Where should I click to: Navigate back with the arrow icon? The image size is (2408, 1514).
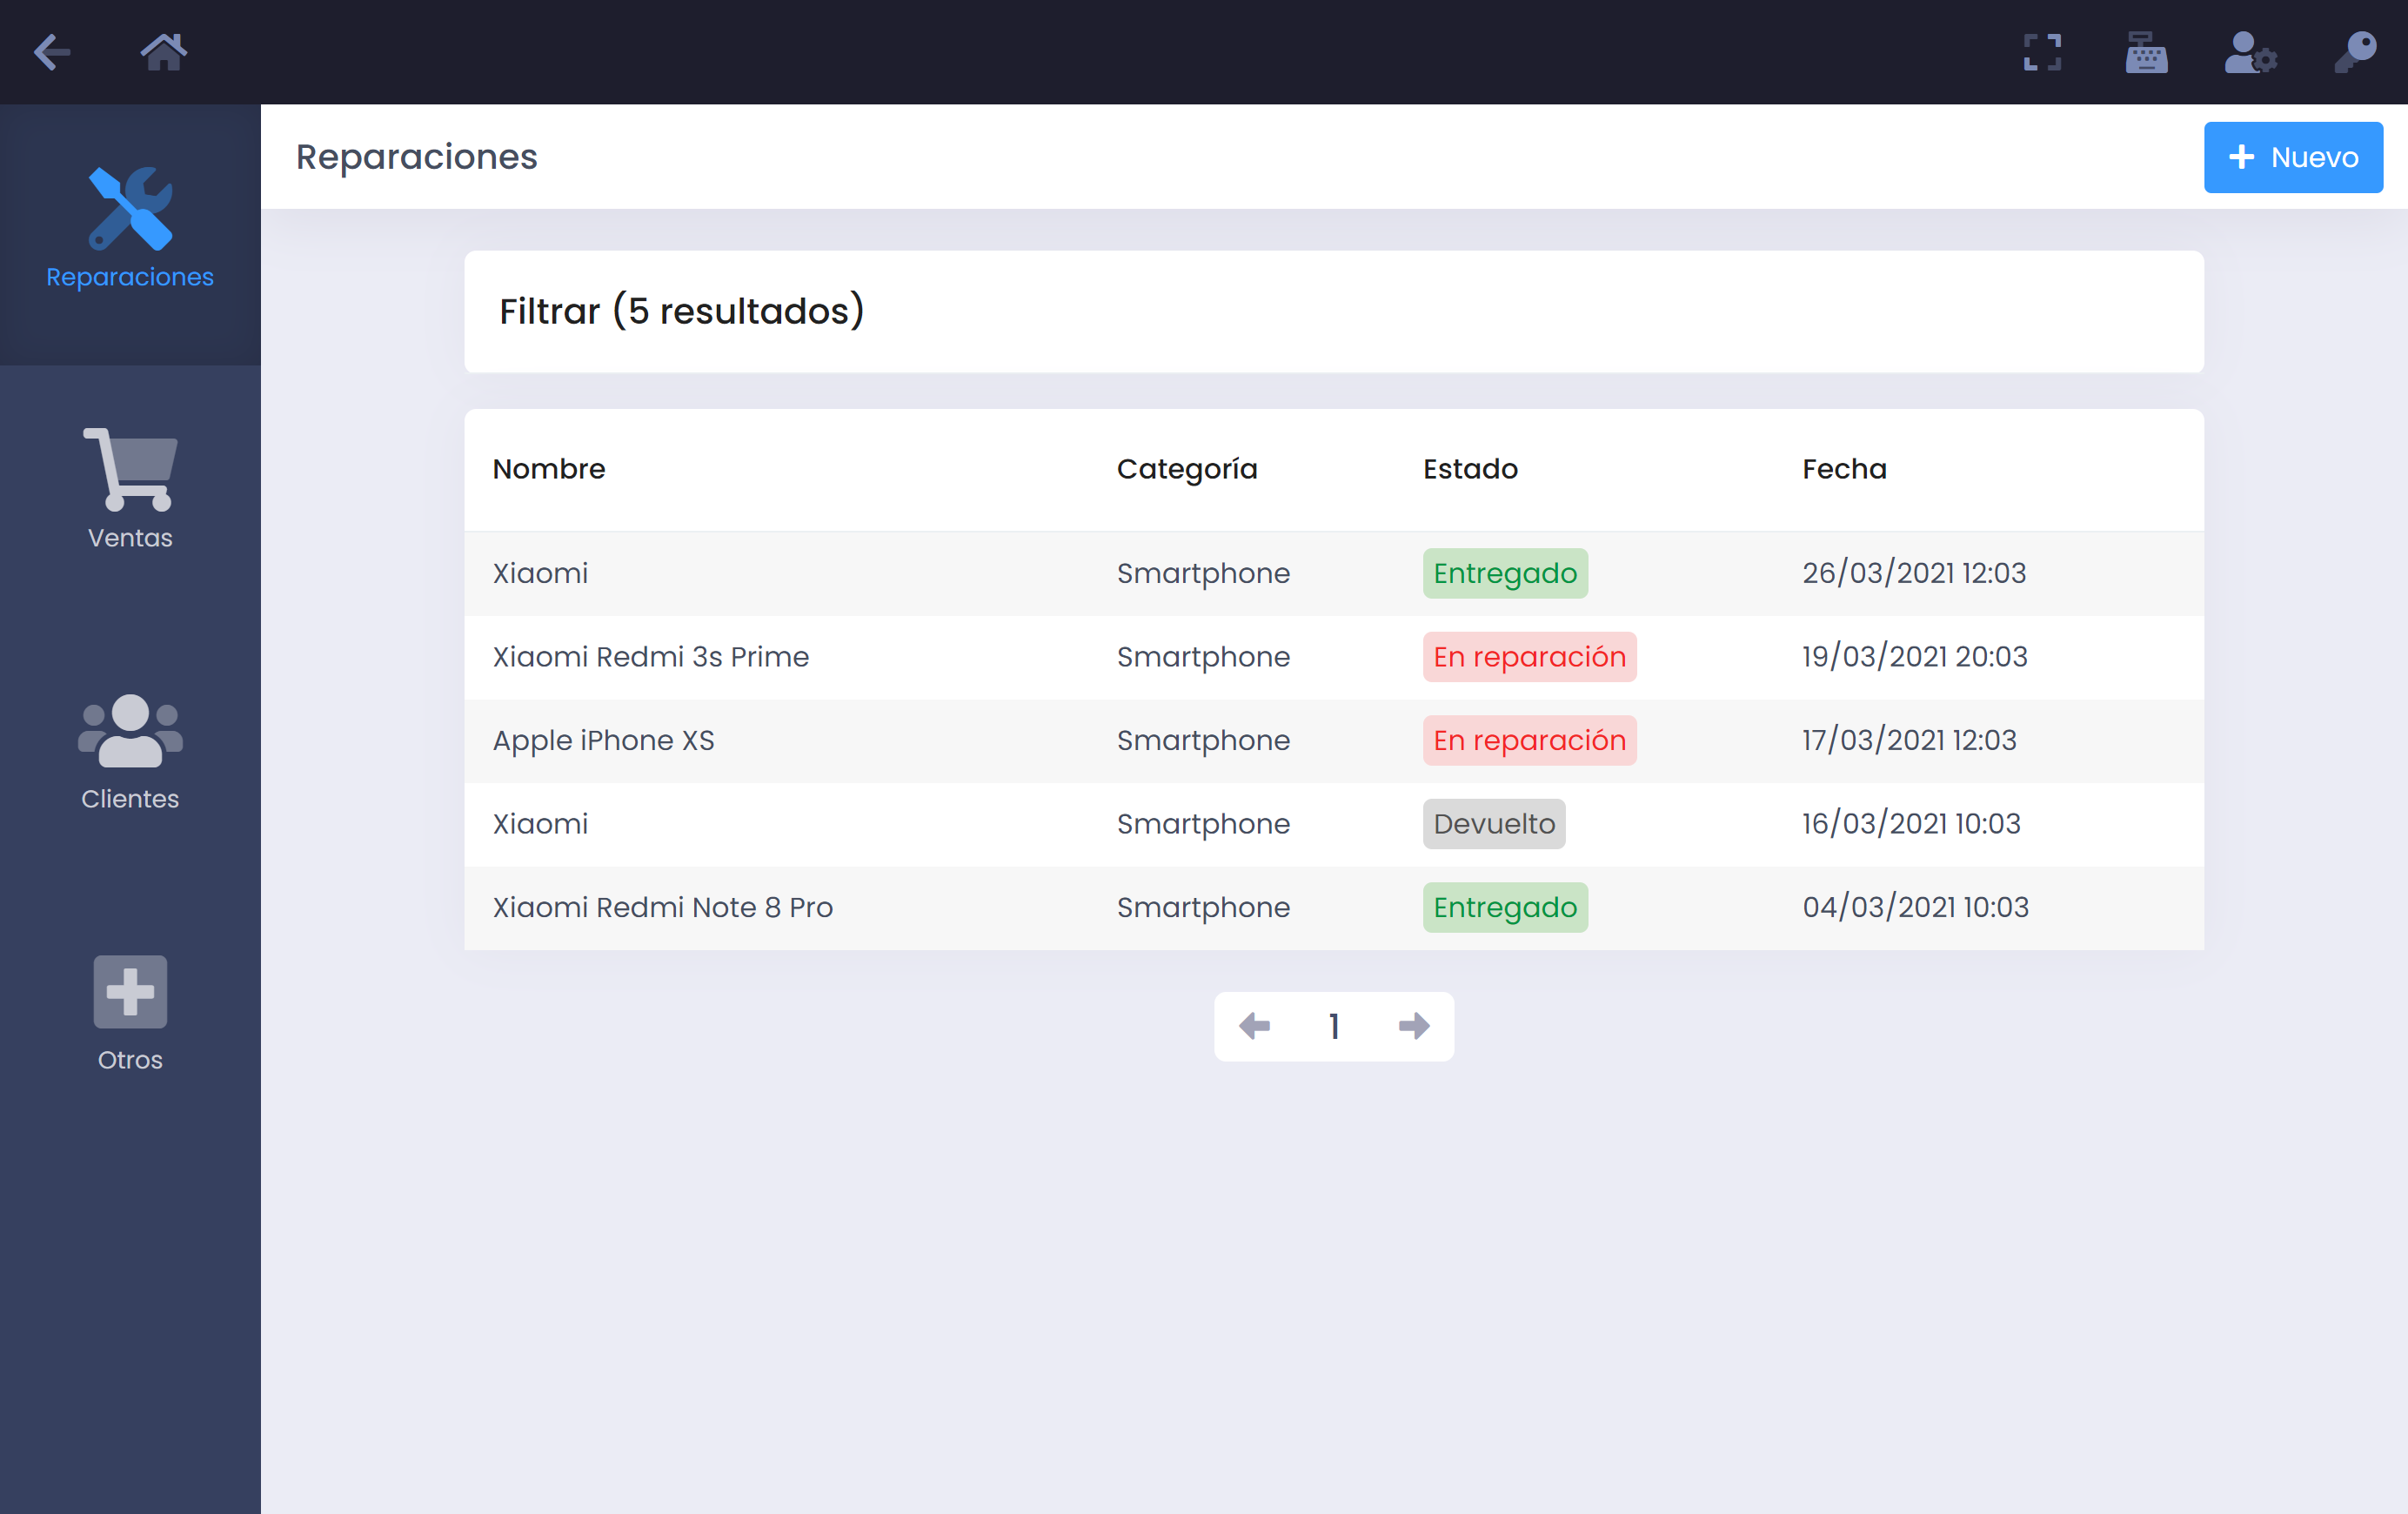pyautogui.click(x=52, y=52)
